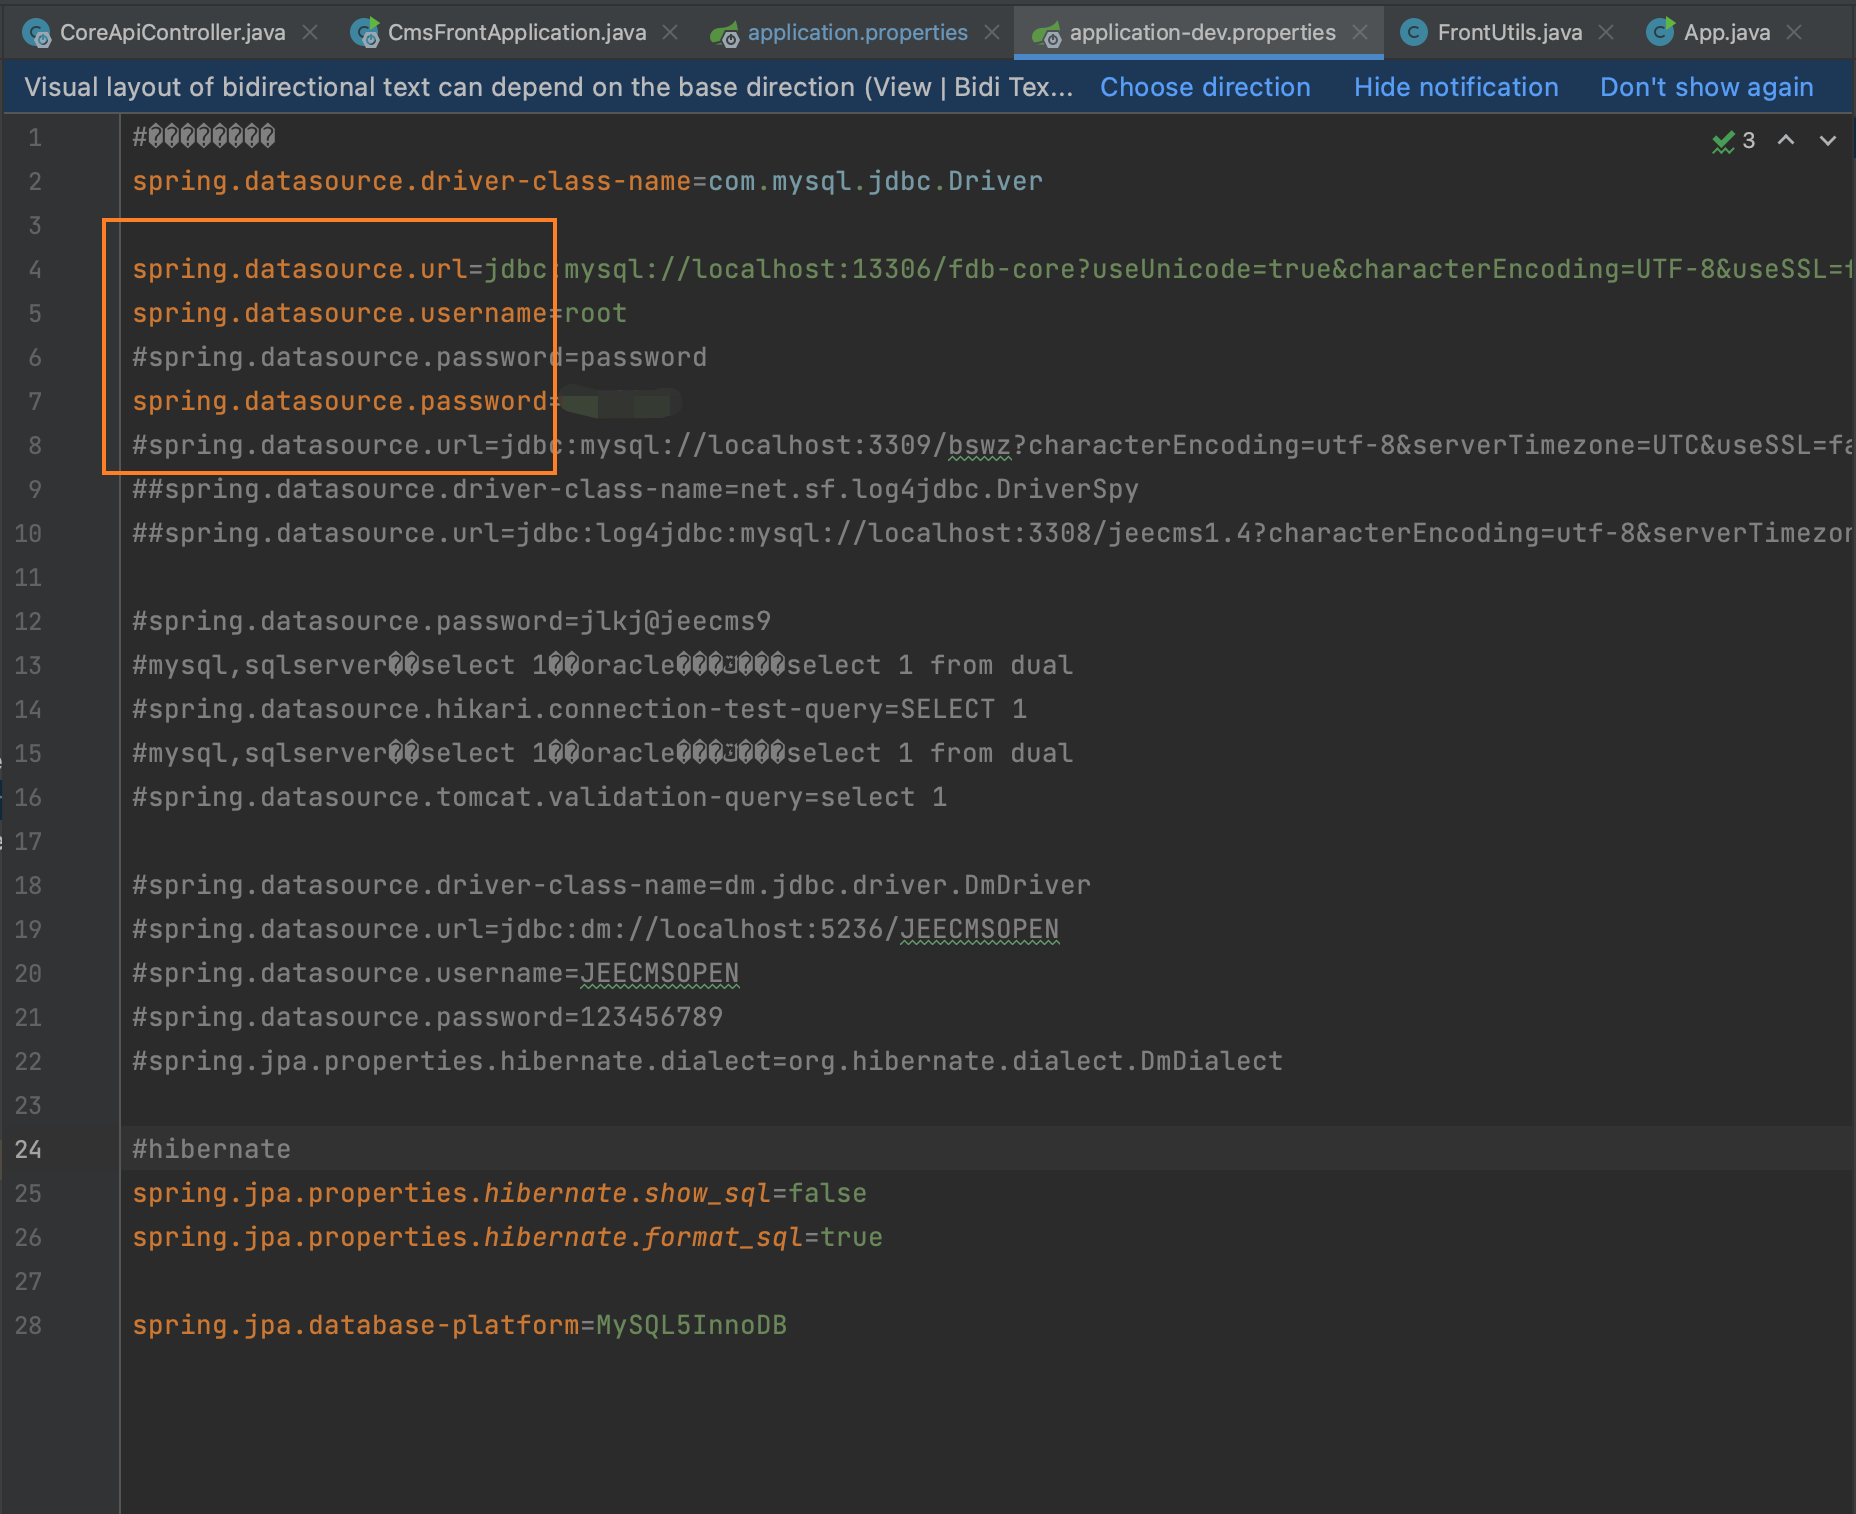Image resolution: width=1856 pixels, height=1514 pixels.
Task: Click Hide notification link
Action: (x=1456, y=88)
